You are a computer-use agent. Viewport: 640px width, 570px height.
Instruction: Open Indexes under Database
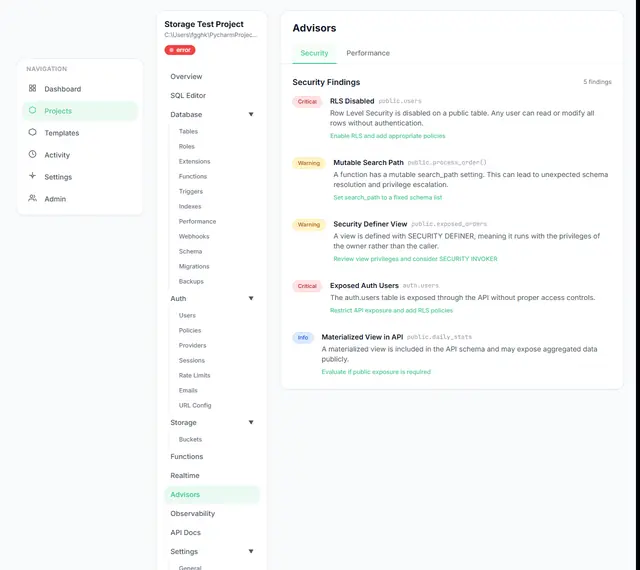(x=190, y=207)
